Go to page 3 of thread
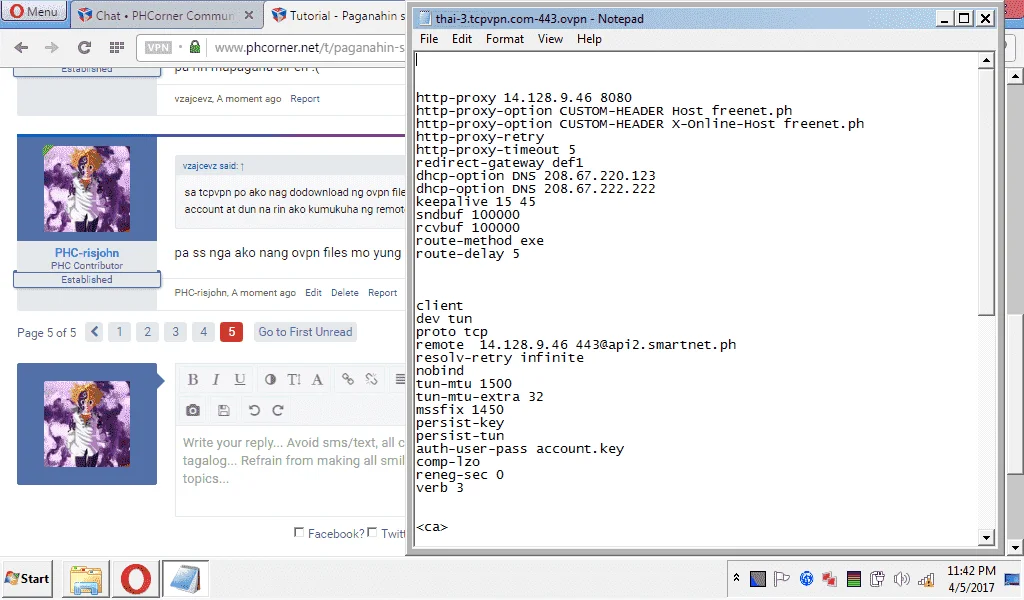Viewport: 1024px width, 600px height. tap(176, 332)
